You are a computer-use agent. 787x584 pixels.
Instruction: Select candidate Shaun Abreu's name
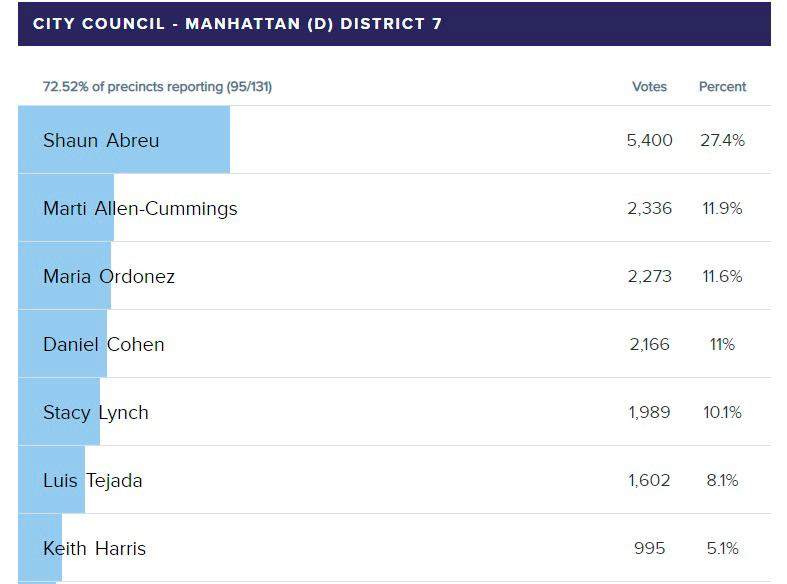(x=101, y=141)
